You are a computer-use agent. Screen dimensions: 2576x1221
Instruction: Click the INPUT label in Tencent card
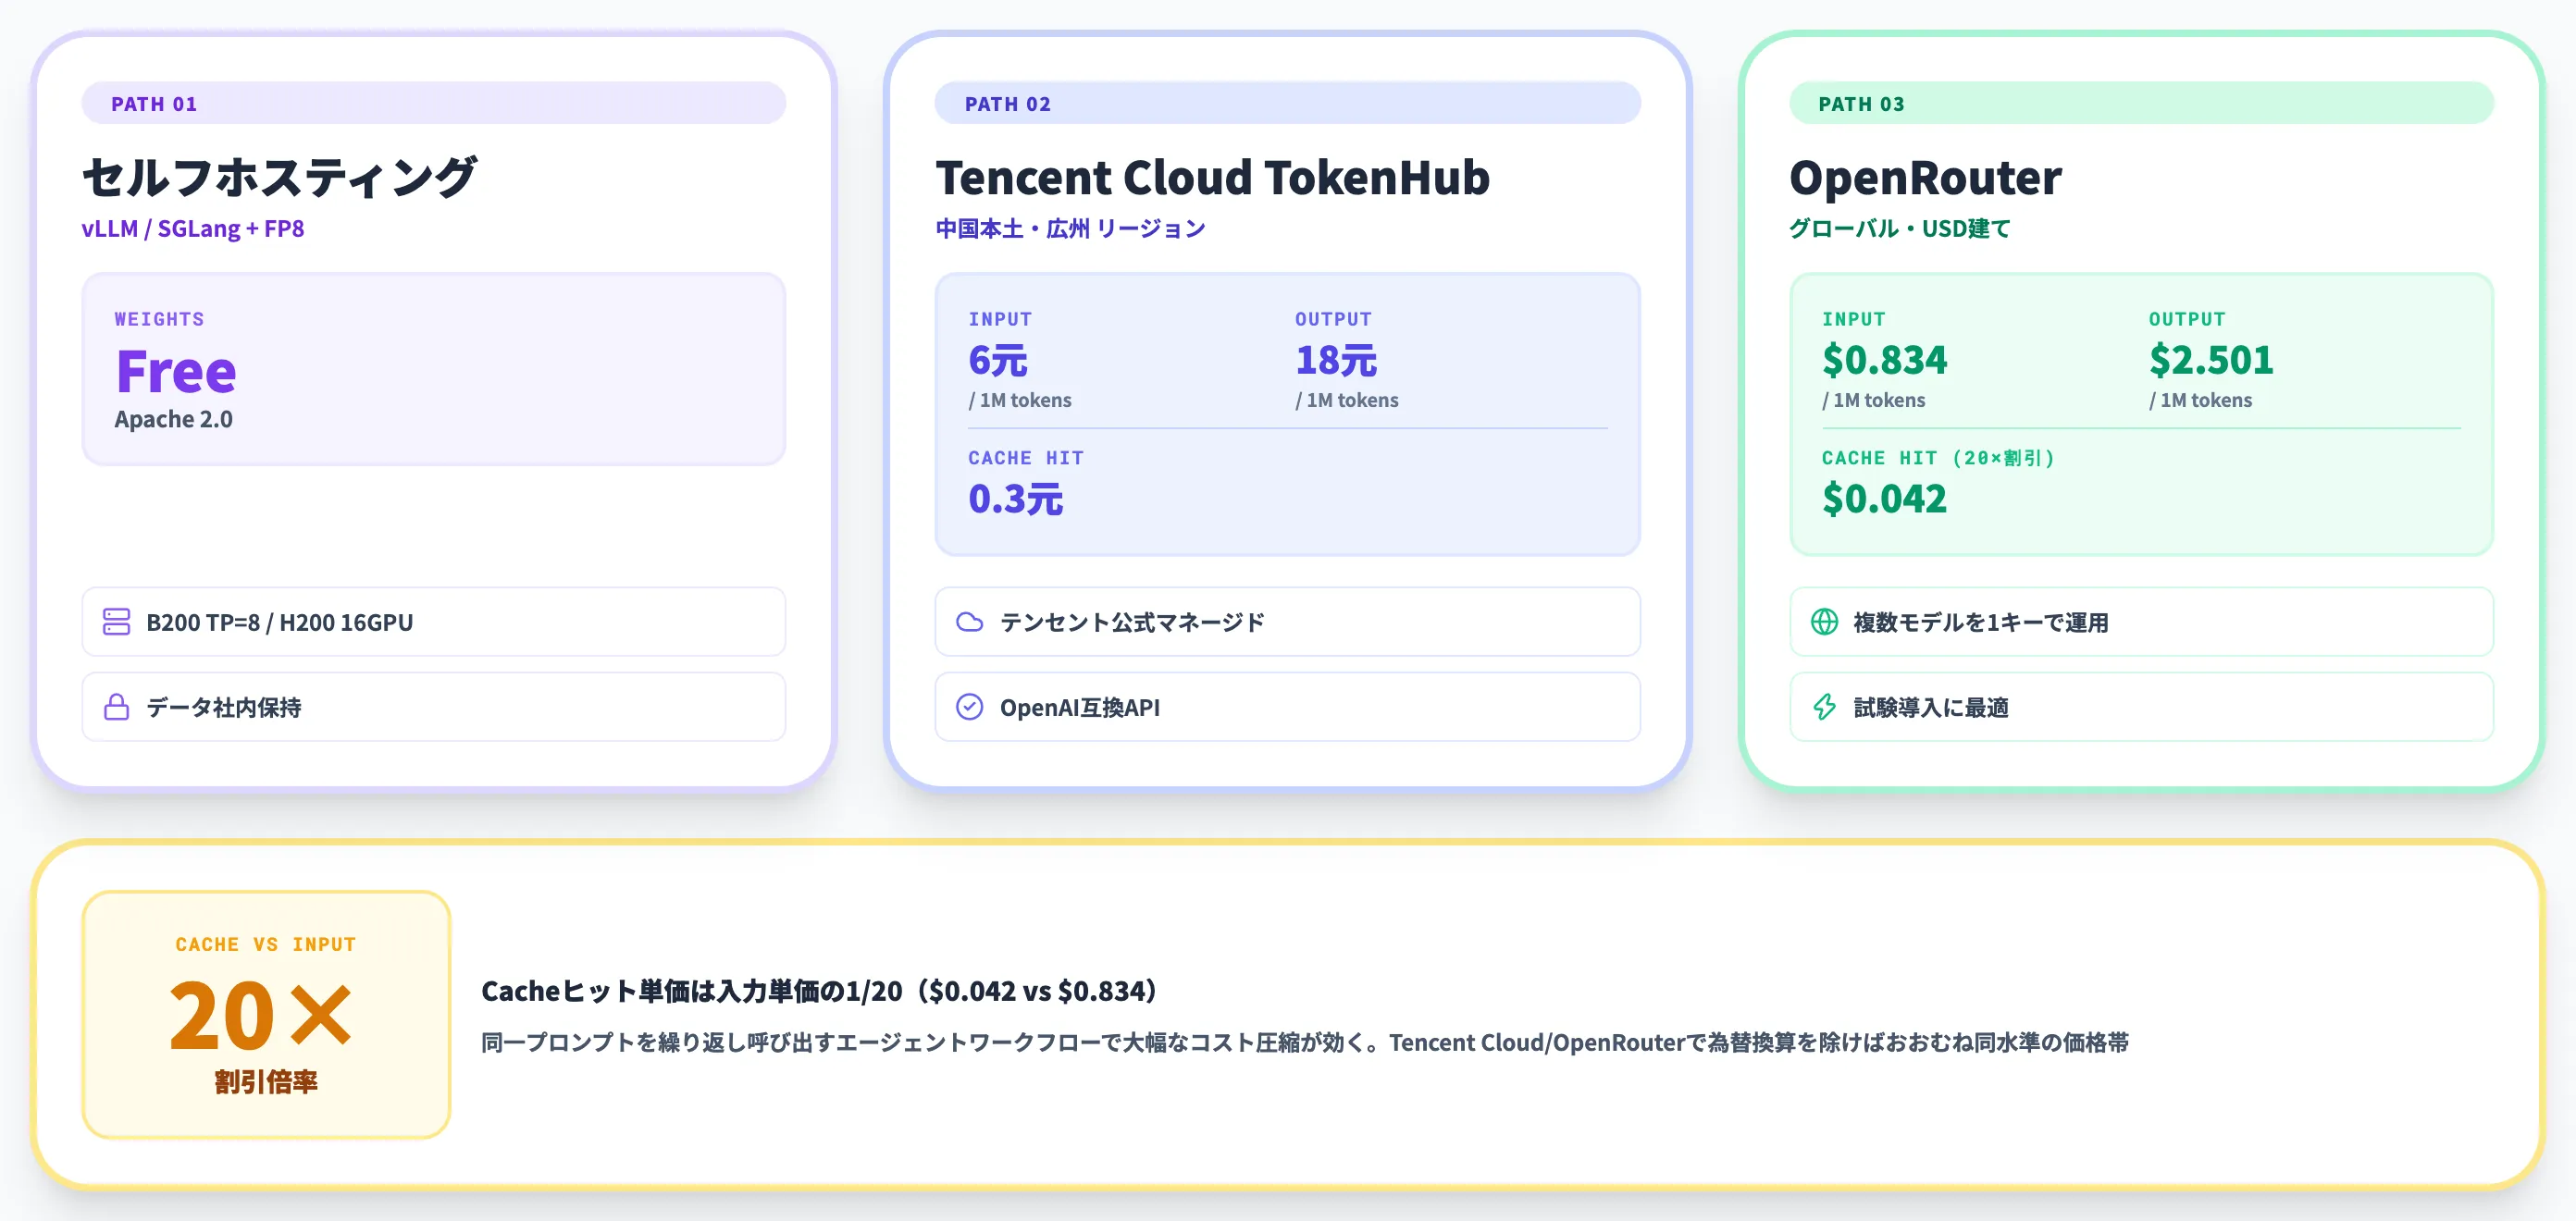1000,319
